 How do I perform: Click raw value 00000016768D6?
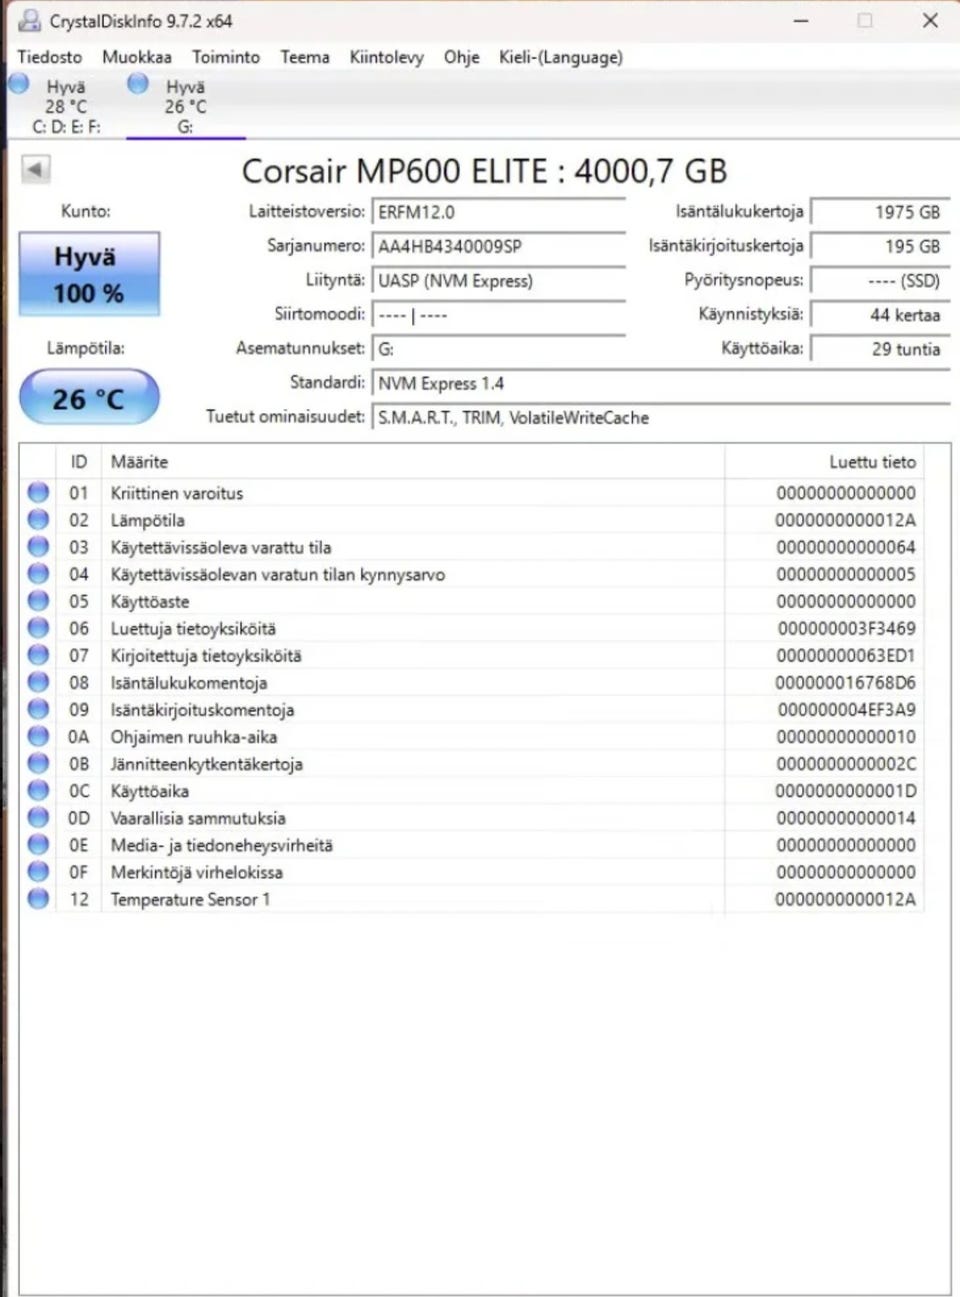click(845, 682)
